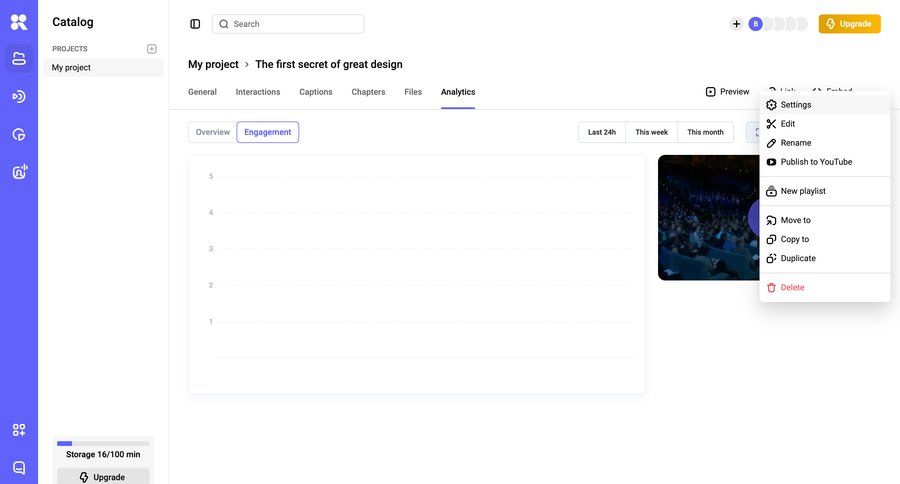Viewport: 900px width, 484px height.
Task: Click the yellow Upgrade button
Action: click(849, 24)
